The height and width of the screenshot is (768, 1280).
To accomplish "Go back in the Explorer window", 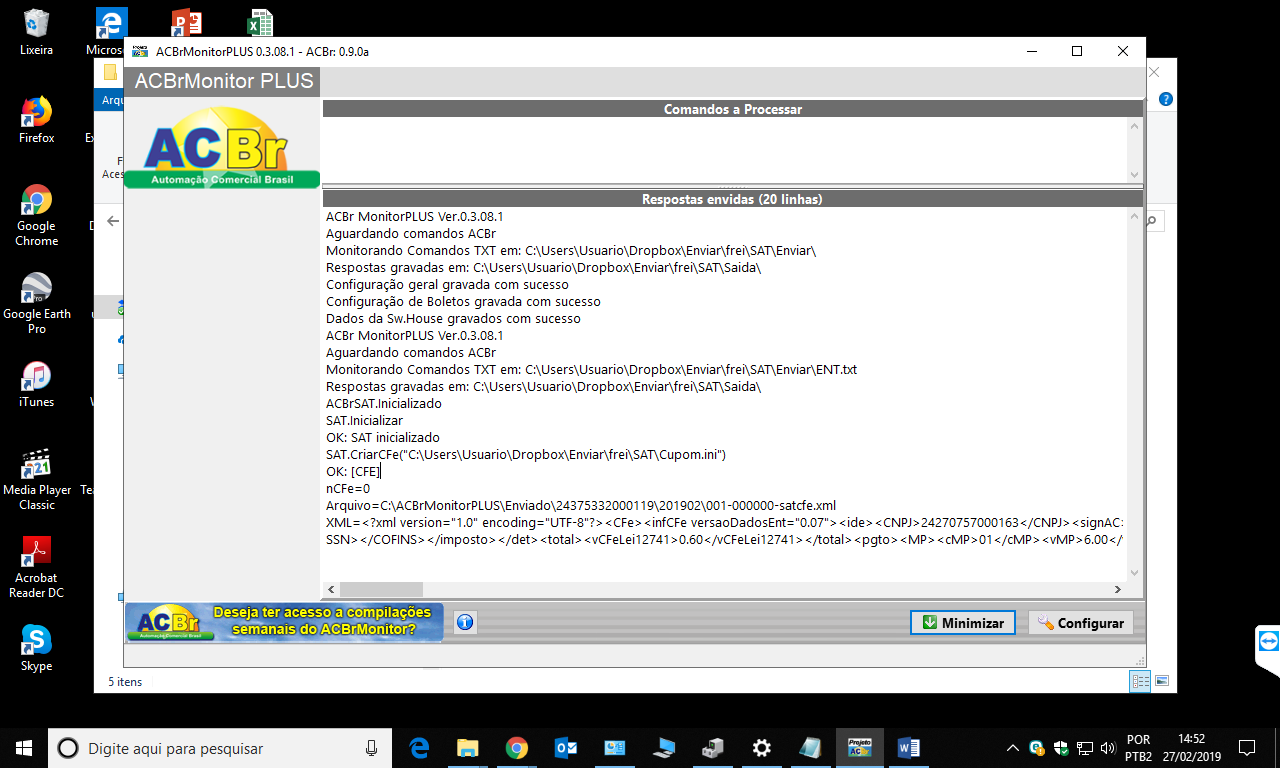I will click(113, 221).
